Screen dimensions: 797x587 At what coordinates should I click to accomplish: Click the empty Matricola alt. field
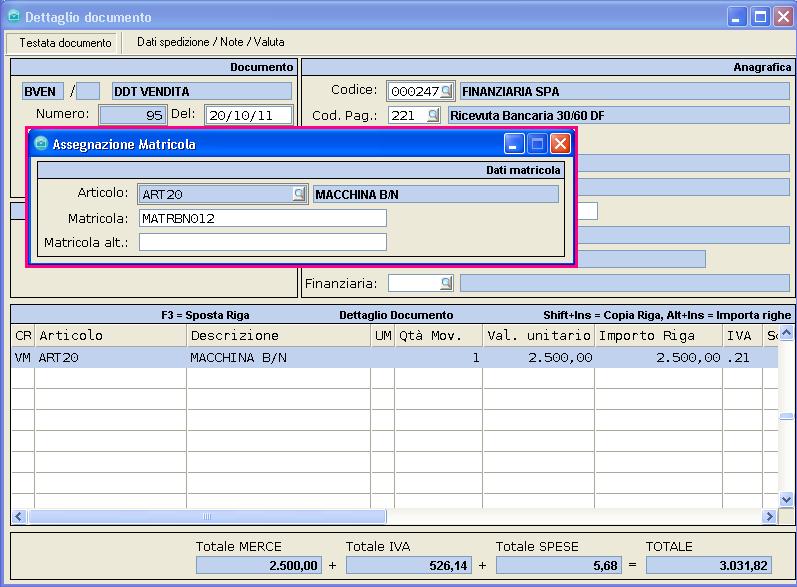[x=263, y=242]
